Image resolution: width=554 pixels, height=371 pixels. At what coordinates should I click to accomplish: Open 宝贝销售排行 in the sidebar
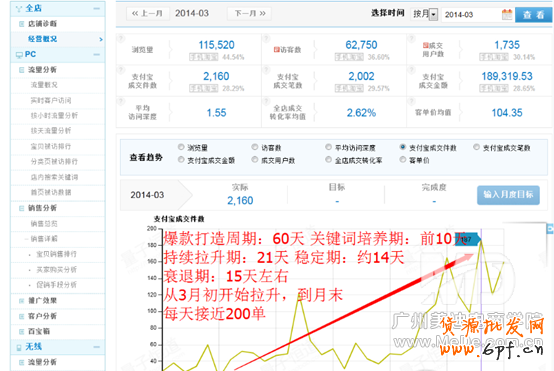(x=56, y=254)
